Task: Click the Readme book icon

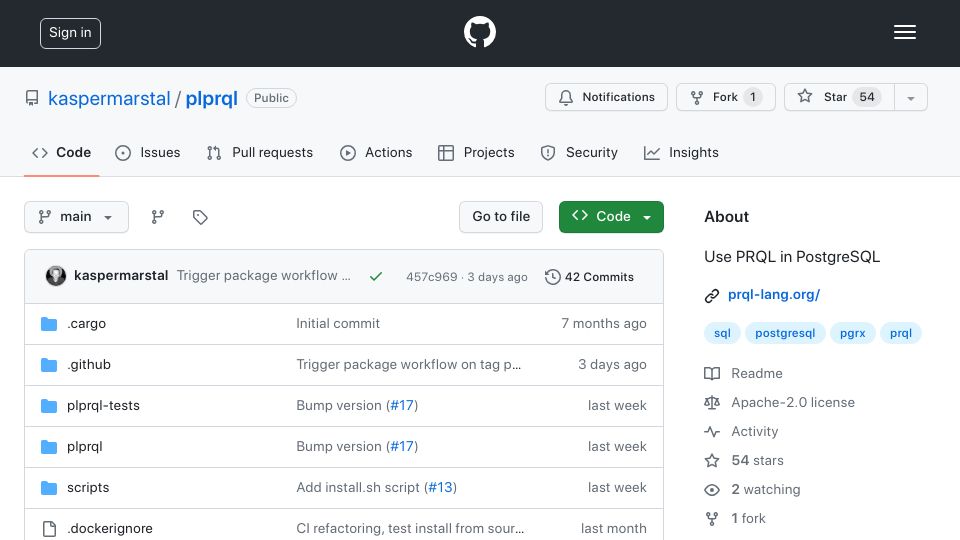Action: coord(712,373)
